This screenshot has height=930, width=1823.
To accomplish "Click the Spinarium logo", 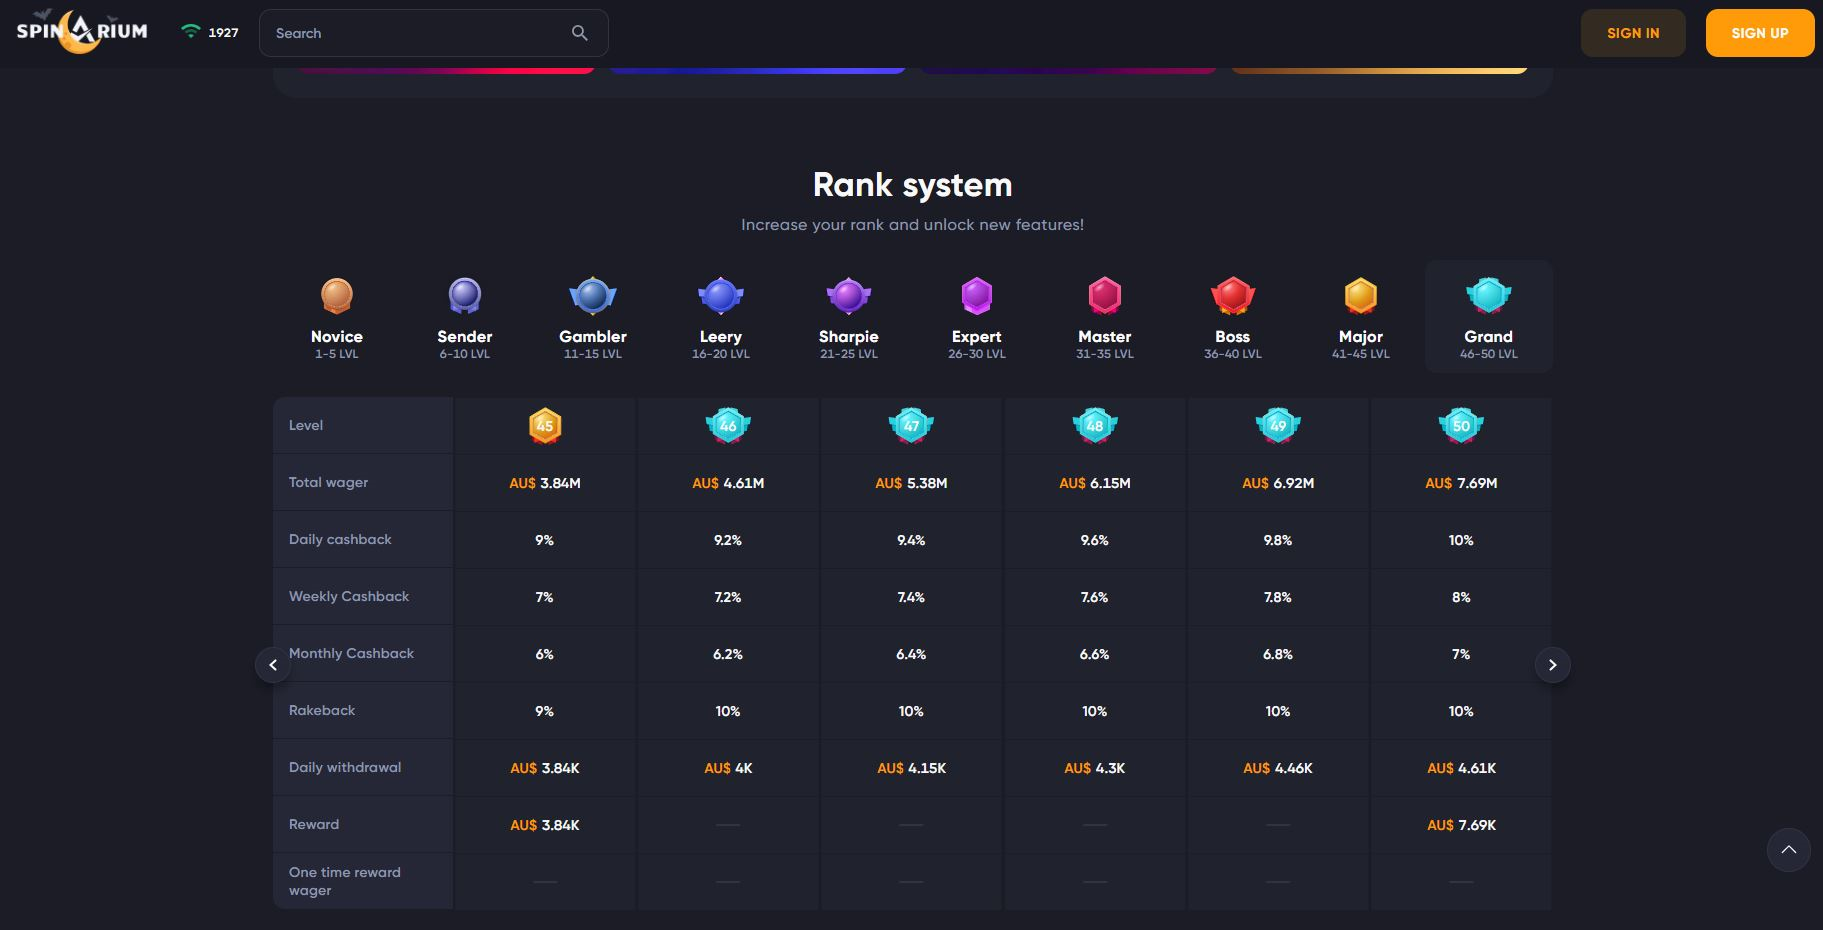I will (82, 31).
